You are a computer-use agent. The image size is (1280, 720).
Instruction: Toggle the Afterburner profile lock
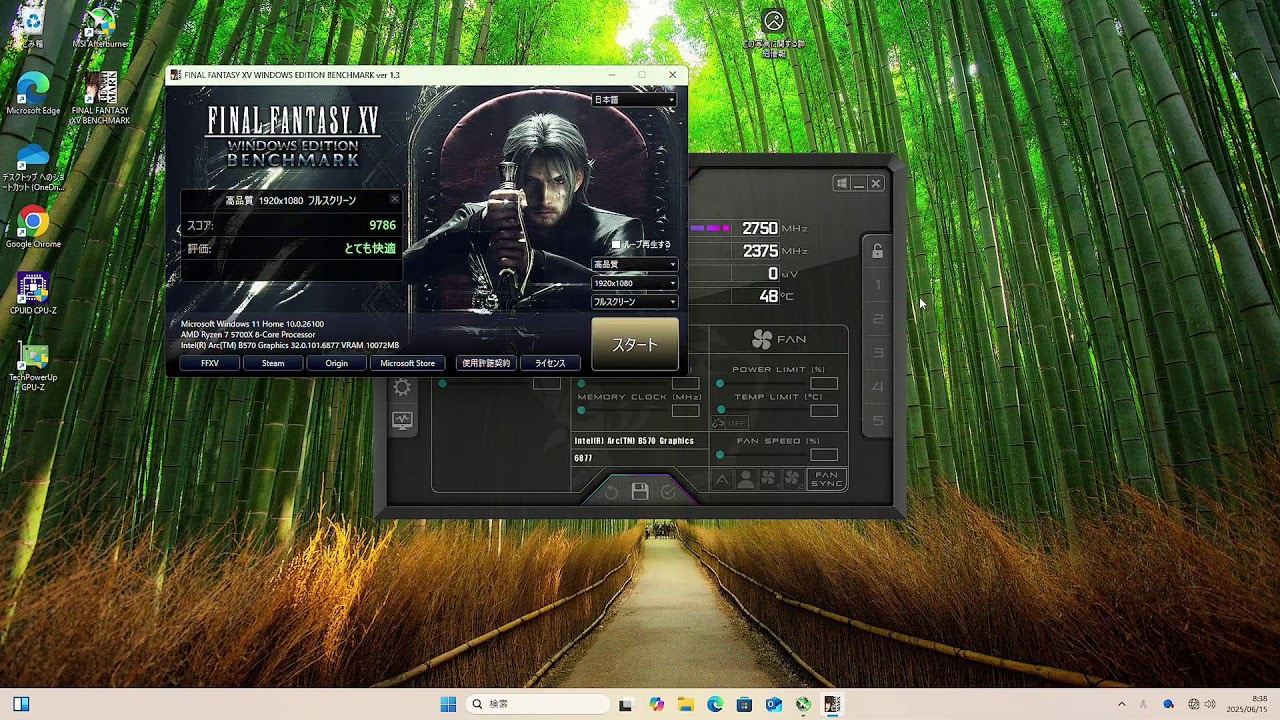click(x=877, y=251)
